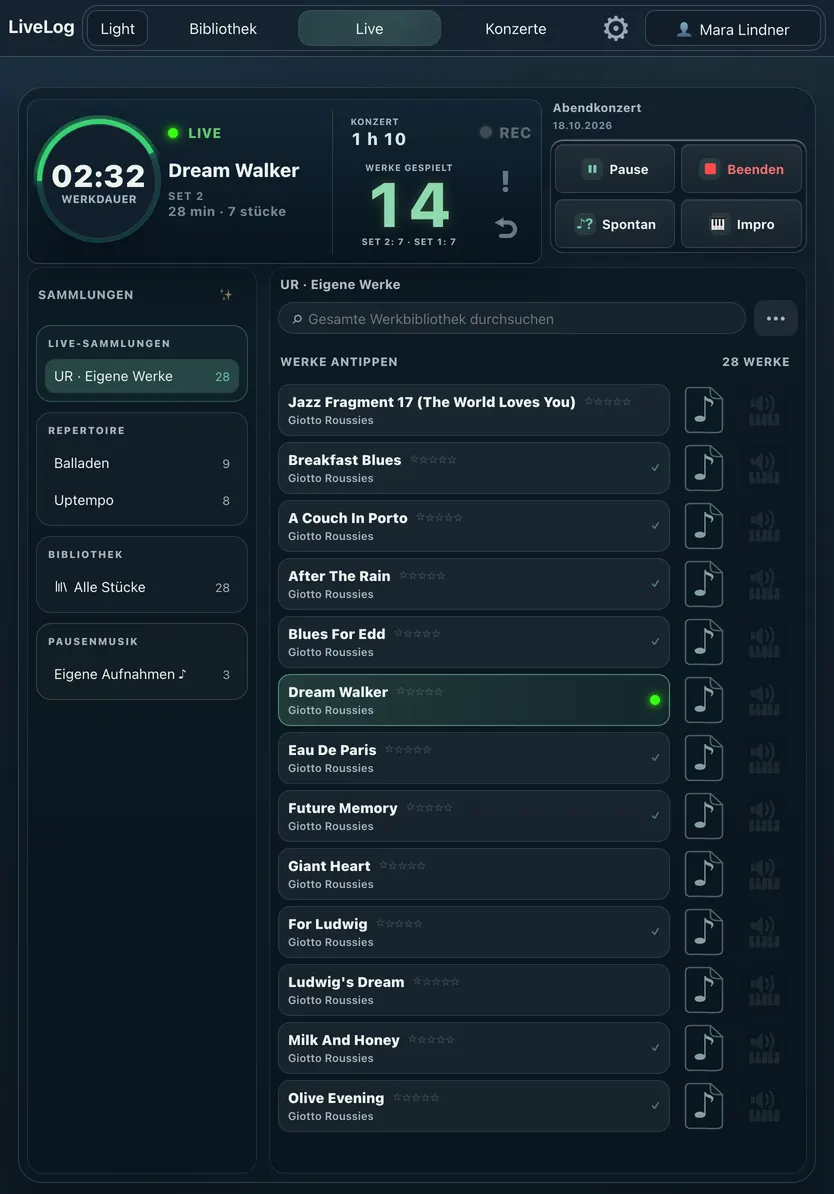Image resolution: width=834 pixels, height=1194 pixels.
Task: Open Eigene Aufnahmen under Pausenmusik
Action: click(142, 674)
